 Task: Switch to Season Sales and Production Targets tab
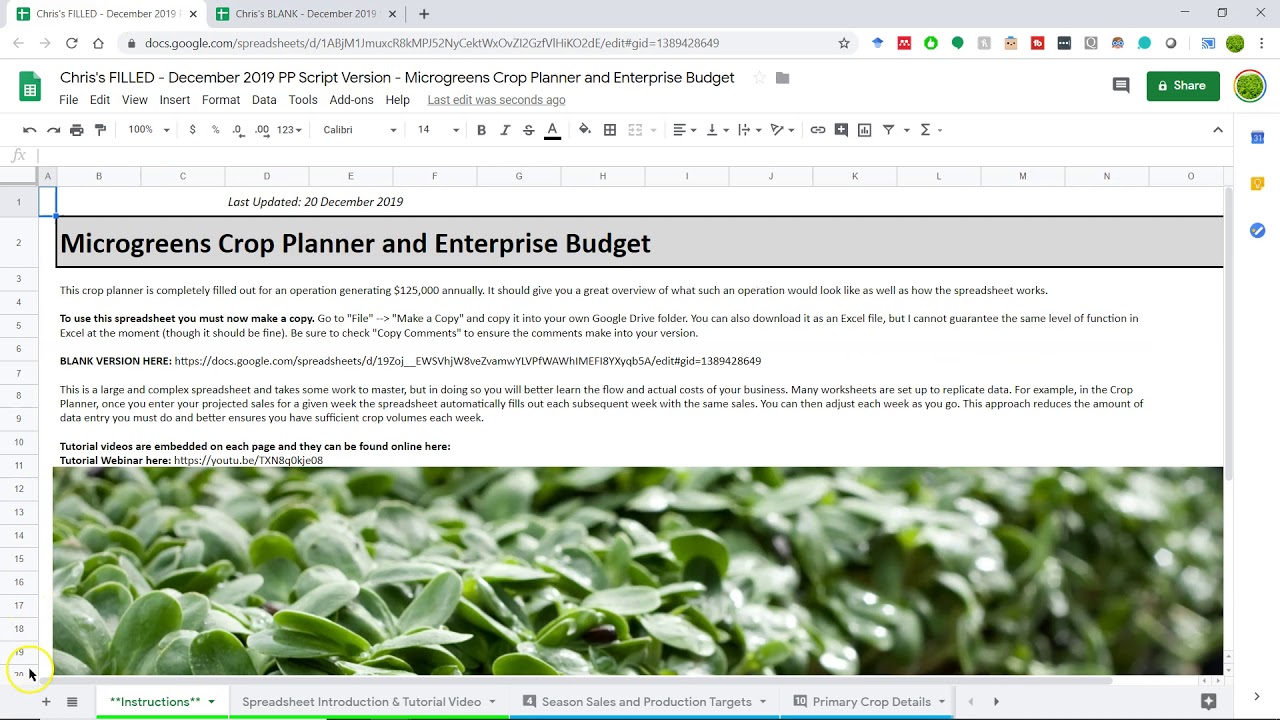pos(645,702)
